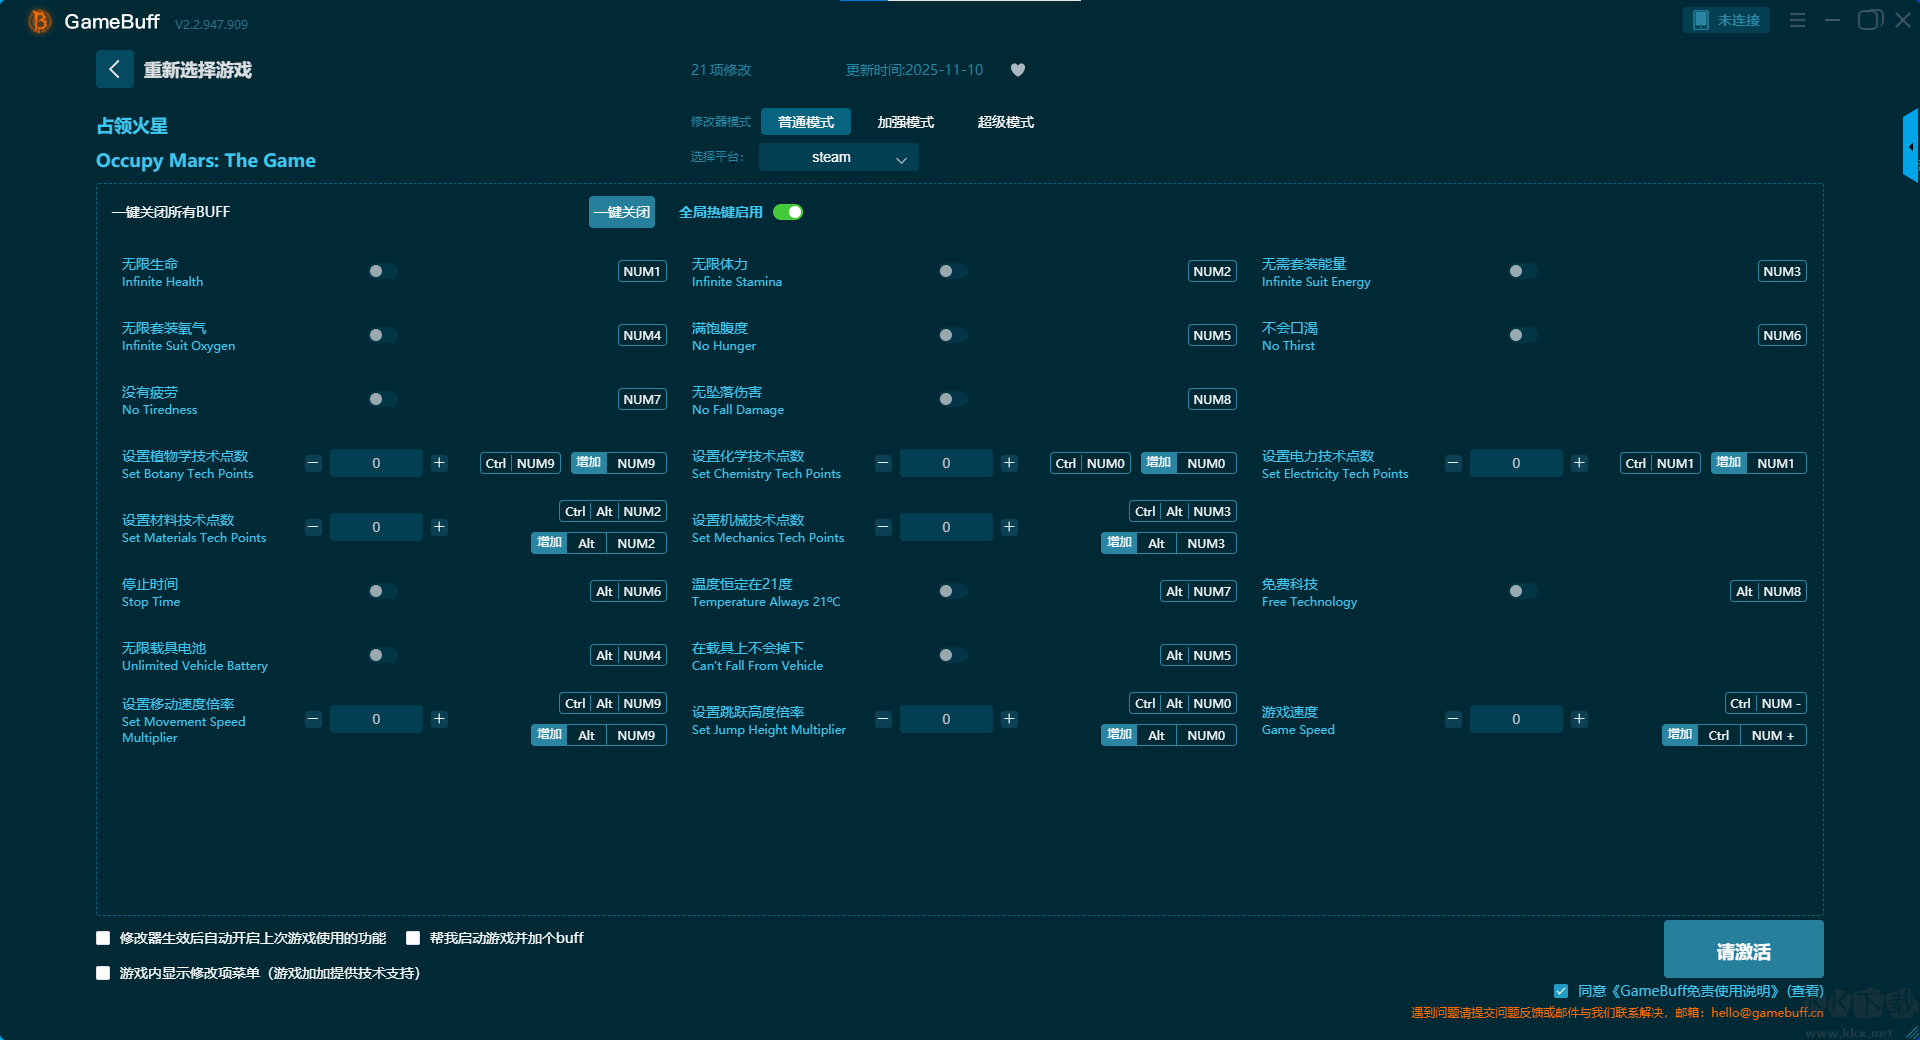Image resolution: width=1920 pixels, height=1040 pixels.
Task: Decrease Jump Height Multiplier with minus
Action: pyautogui.click(x=883, y=719)
